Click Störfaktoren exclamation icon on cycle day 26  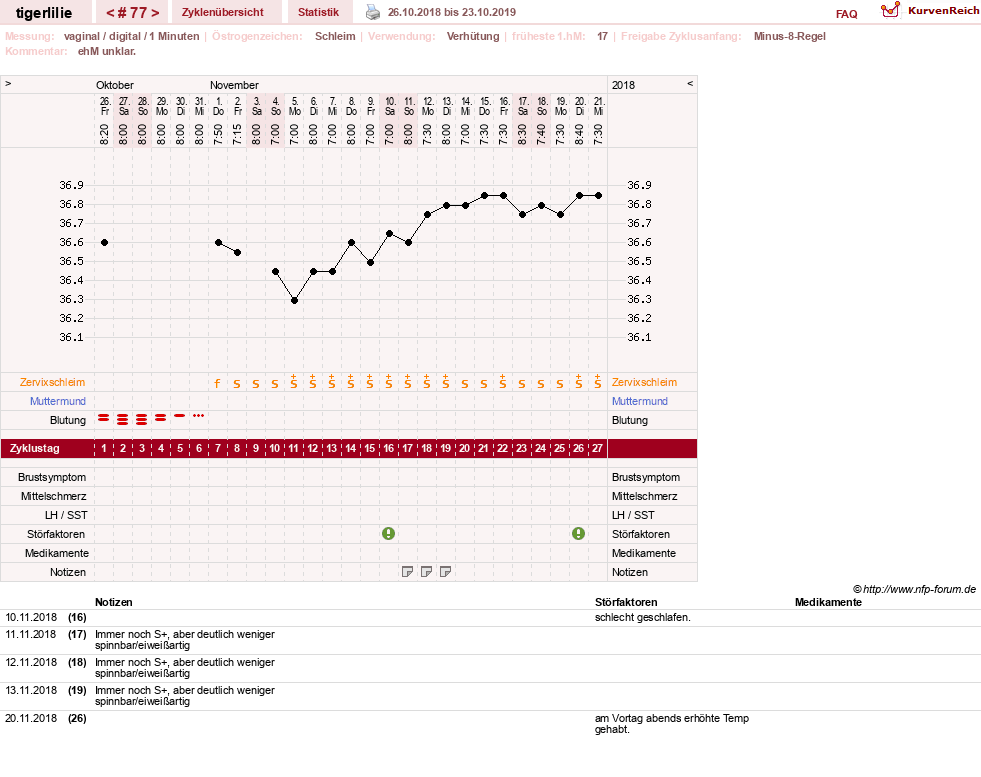point(579,534)
